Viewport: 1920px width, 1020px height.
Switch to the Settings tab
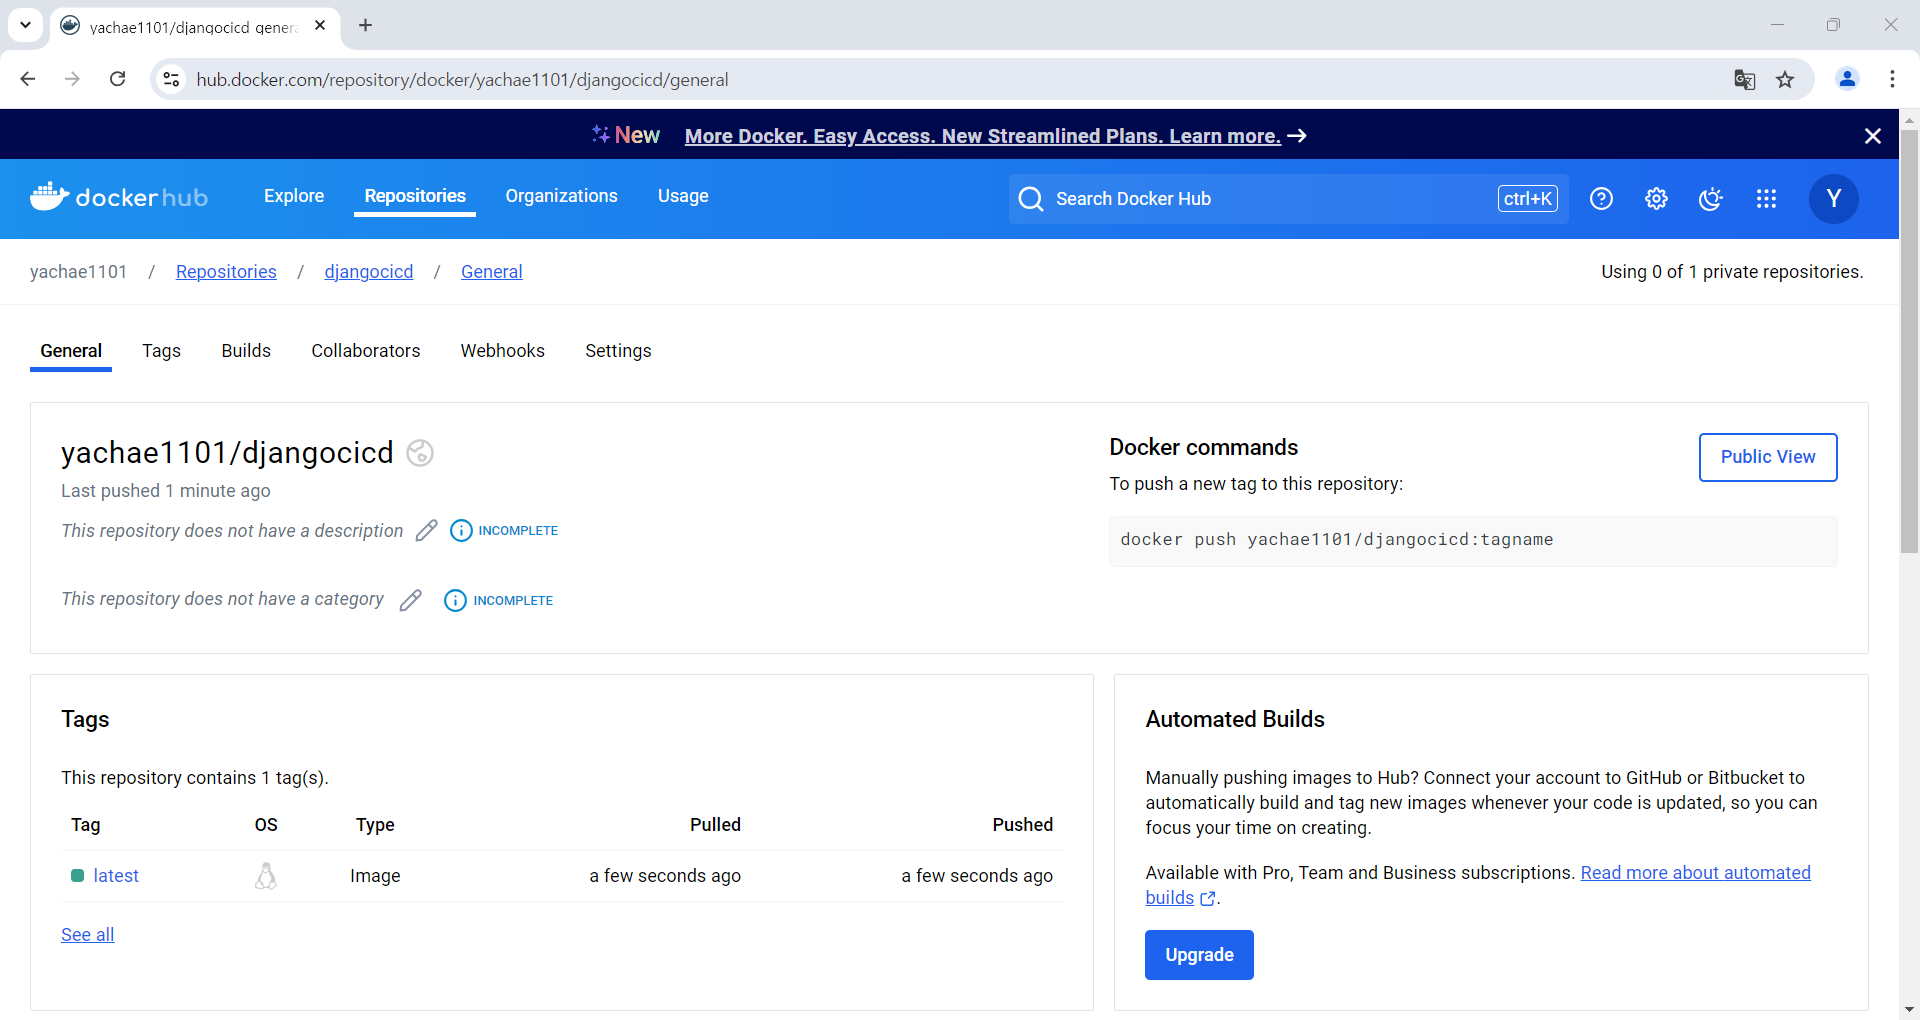618,351
